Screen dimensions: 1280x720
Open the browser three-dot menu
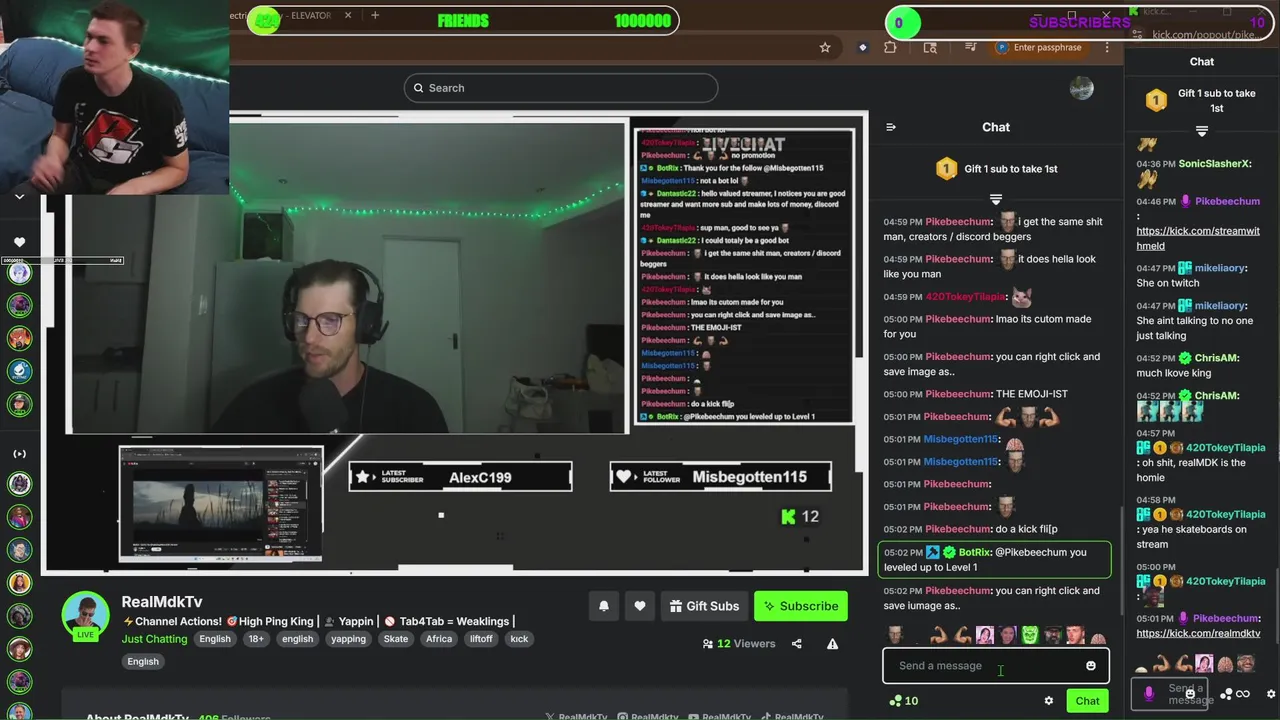[1107, 47]
